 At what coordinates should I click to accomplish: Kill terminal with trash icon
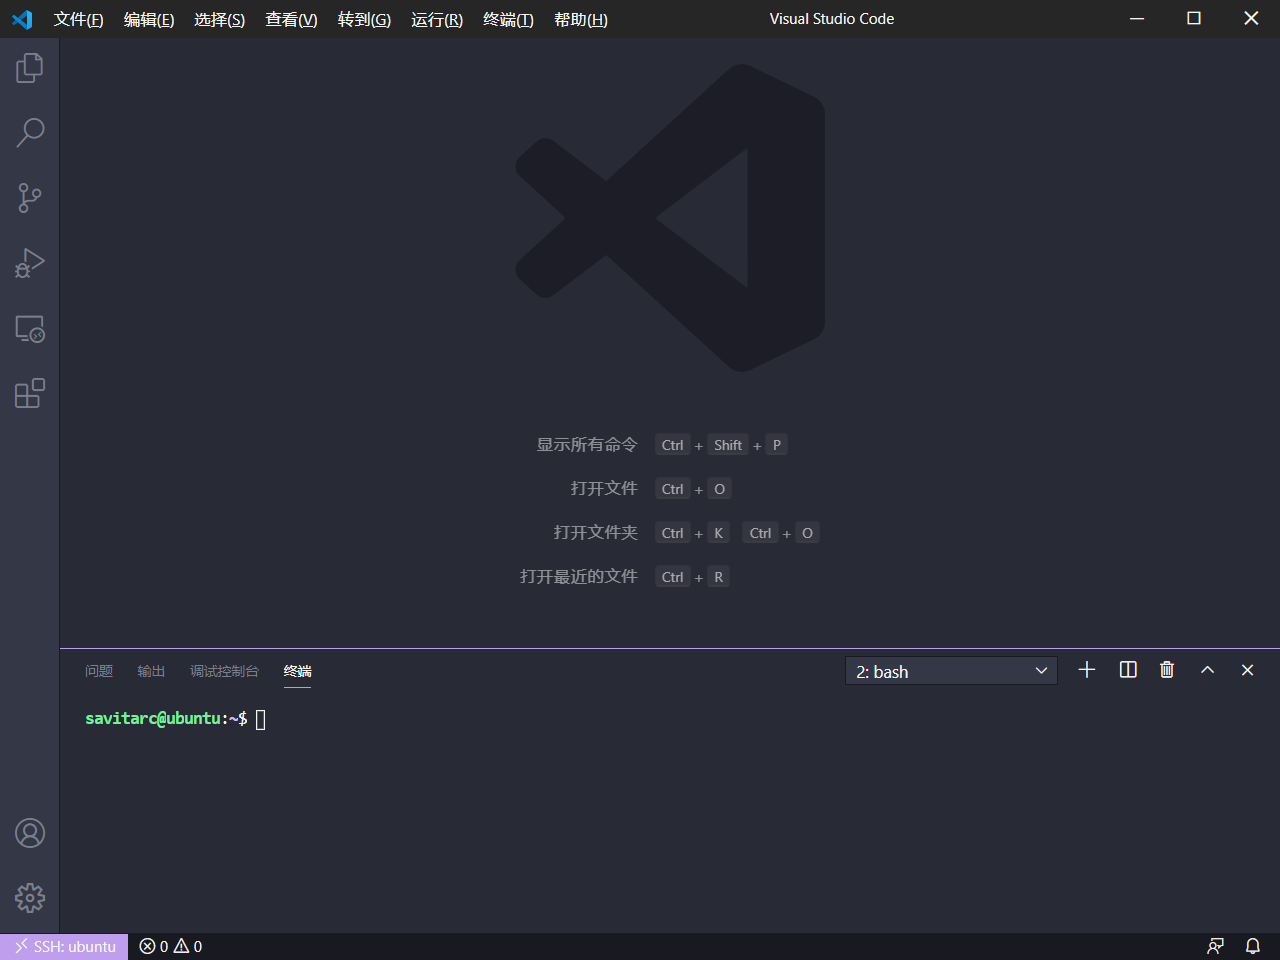coord(1167,670)
